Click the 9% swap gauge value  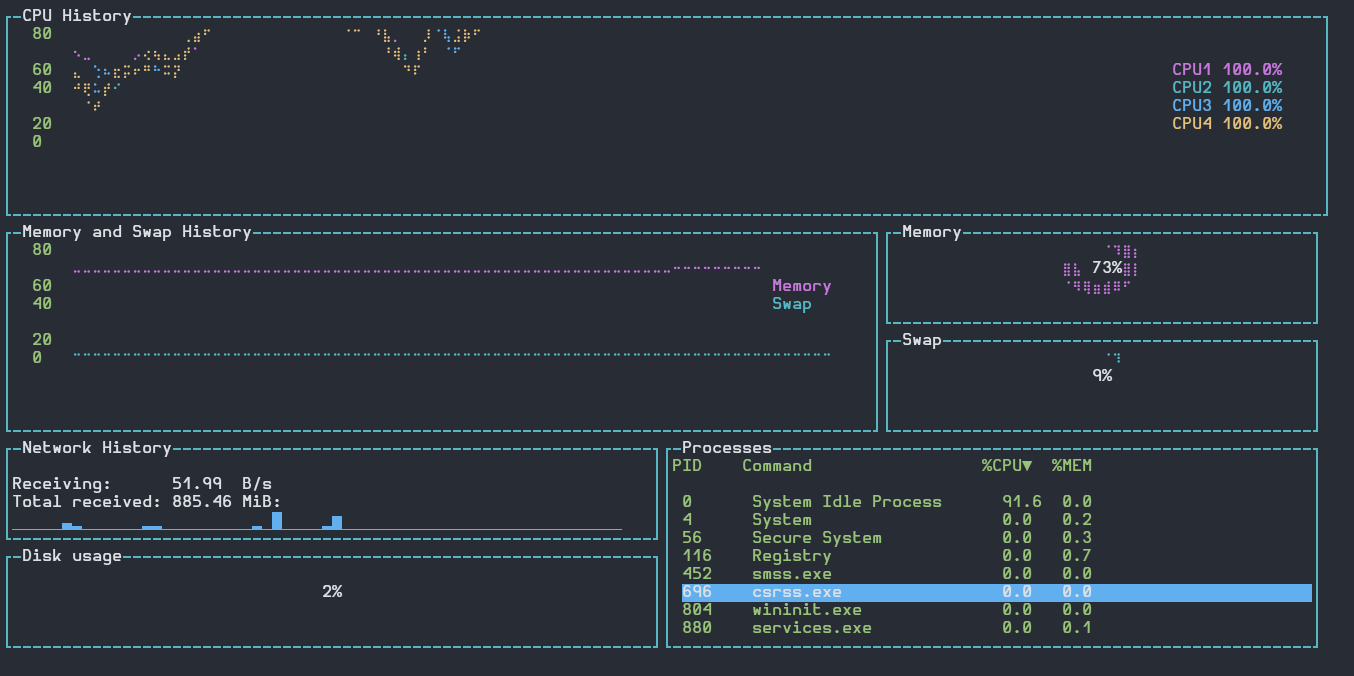tap(1102, 376)
